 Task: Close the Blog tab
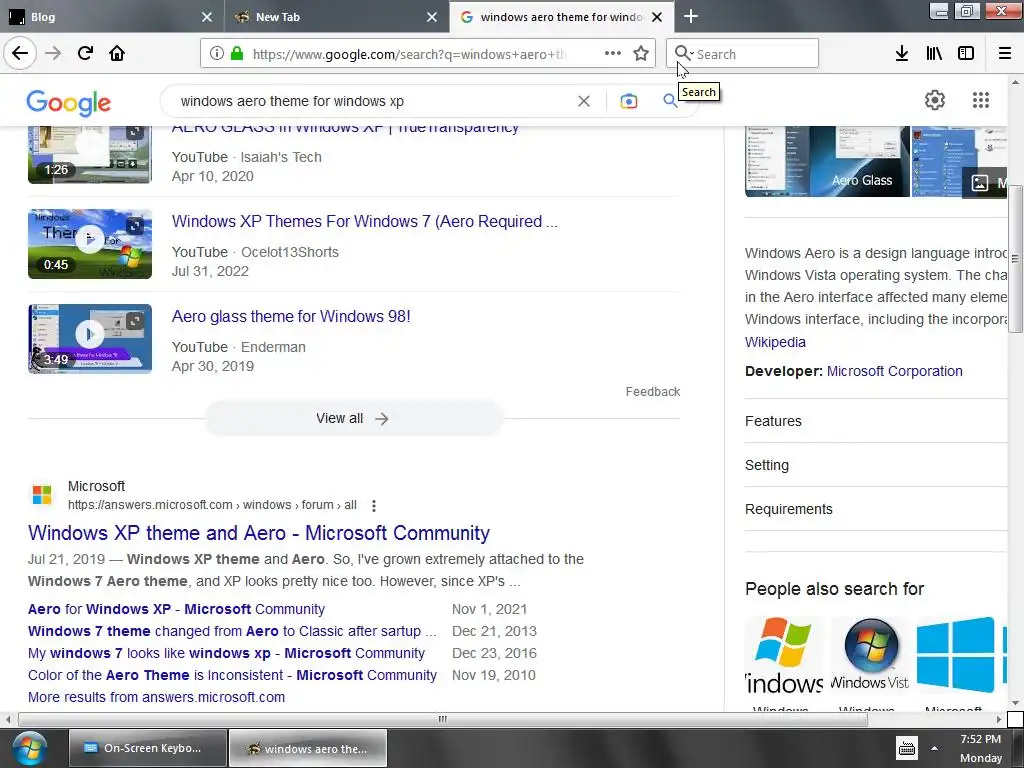coord(207,17)
